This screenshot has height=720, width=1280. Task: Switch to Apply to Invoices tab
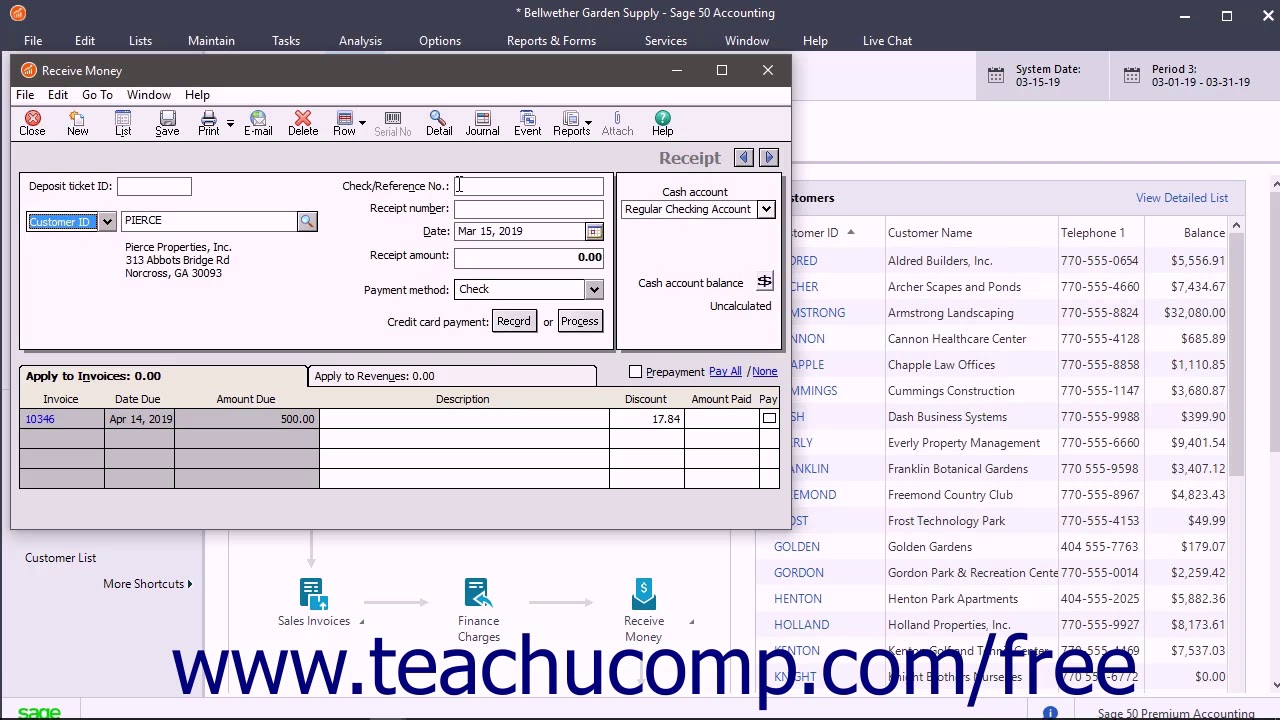coord(163,376)
